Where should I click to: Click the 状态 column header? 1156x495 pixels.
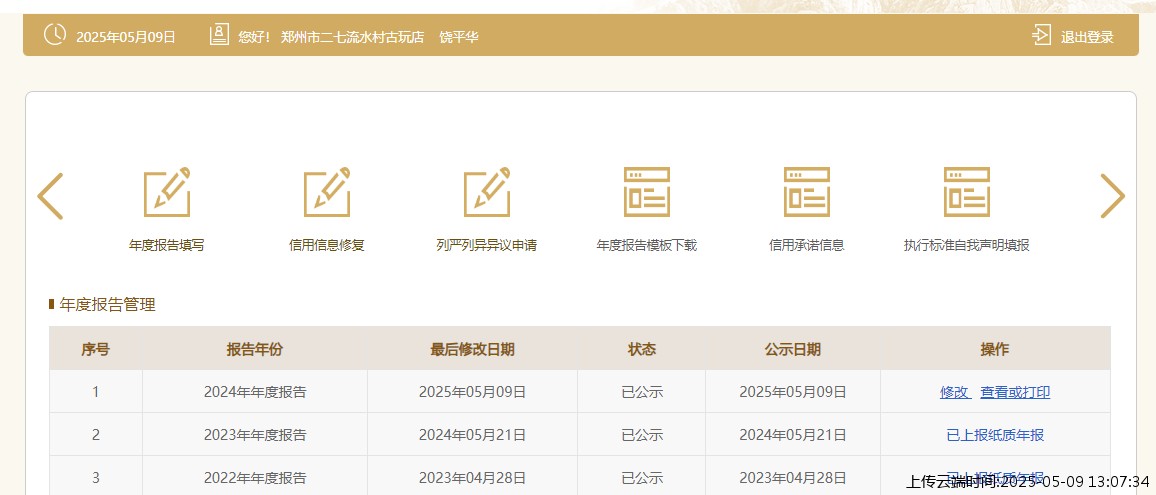(x=641, y=350)
